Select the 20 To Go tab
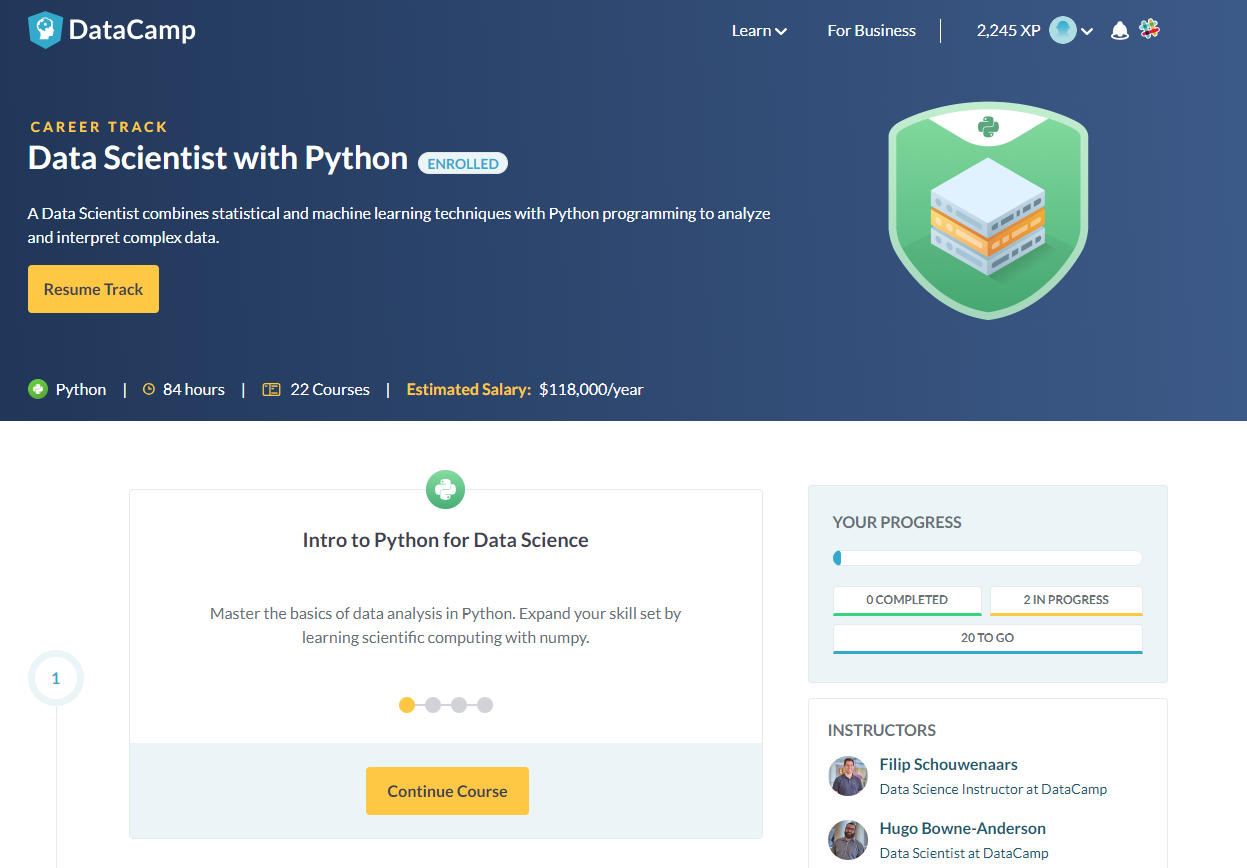The height and width of the screenshot is (868, 1247). (x=988, y=638)
